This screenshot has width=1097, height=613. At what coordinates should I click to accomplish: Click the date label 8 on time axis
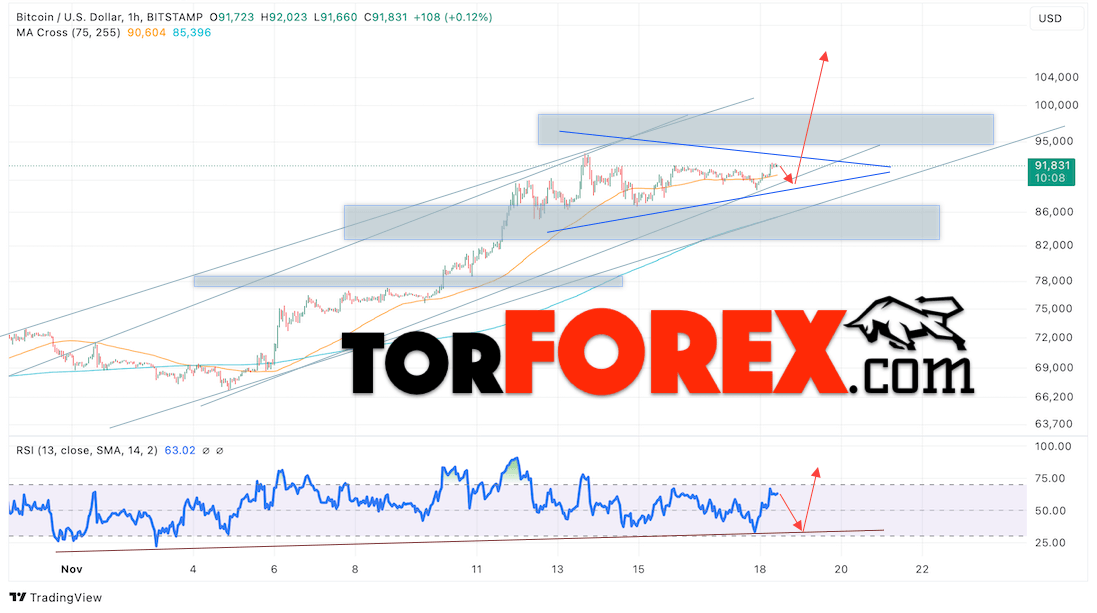[355, 569]
